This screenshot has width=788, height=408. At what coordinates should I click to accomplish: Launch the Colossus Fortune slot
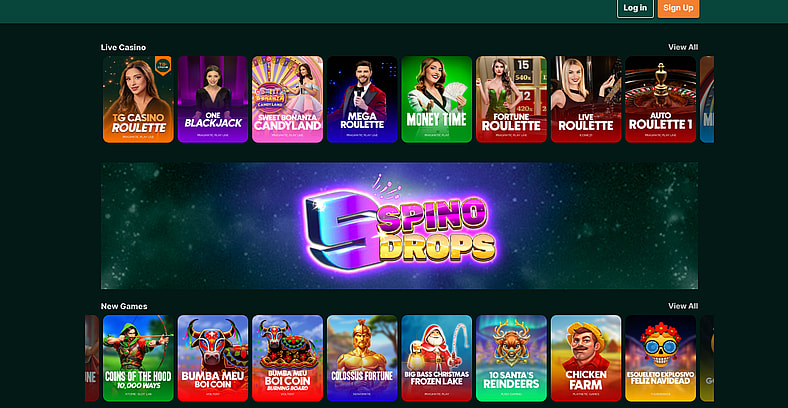pyautogui.click(x=362, y=358)
